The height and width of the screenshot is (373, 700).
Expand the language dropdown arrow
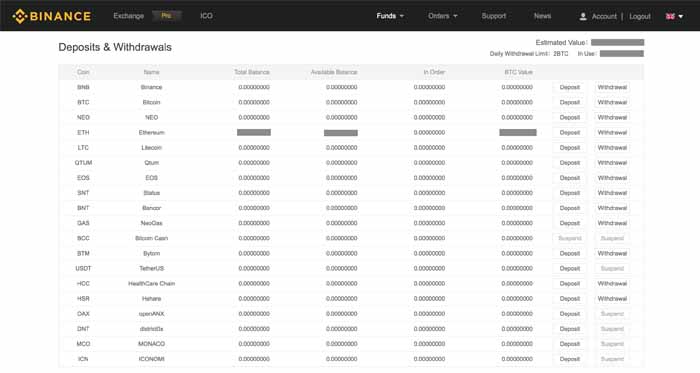tap(681, 17)
